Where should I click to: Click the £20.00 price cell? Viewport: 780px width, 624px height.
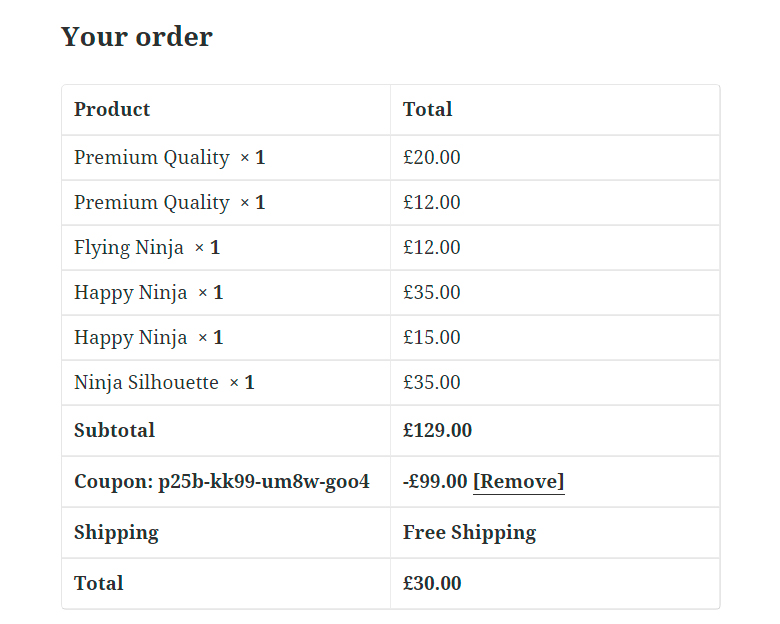click(x=431, y=158)
